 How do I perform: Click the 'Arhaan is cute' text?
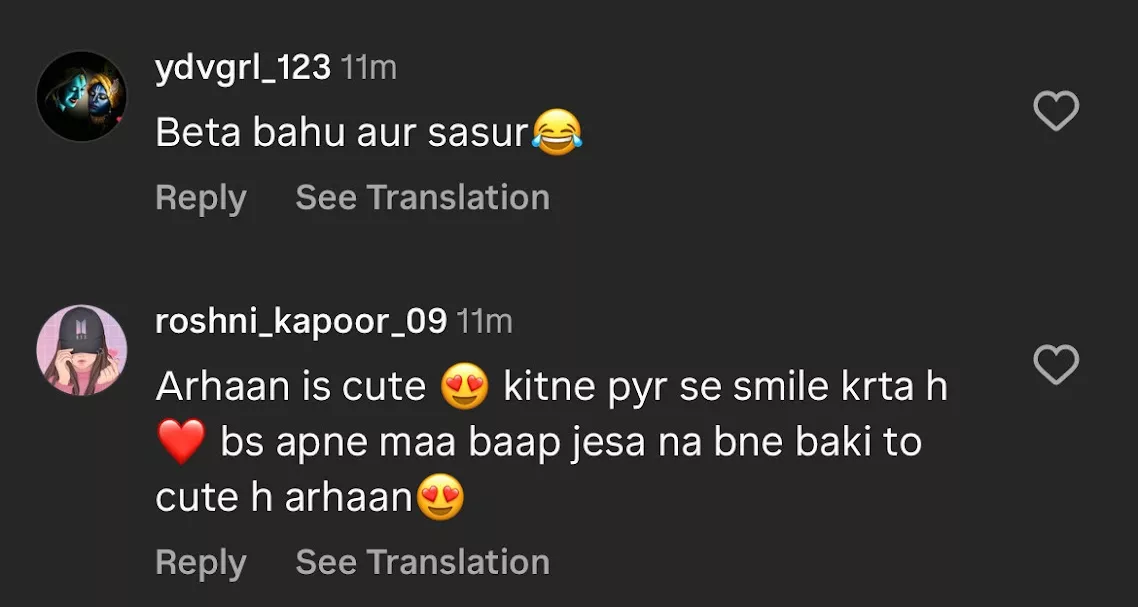coord(291,387)
